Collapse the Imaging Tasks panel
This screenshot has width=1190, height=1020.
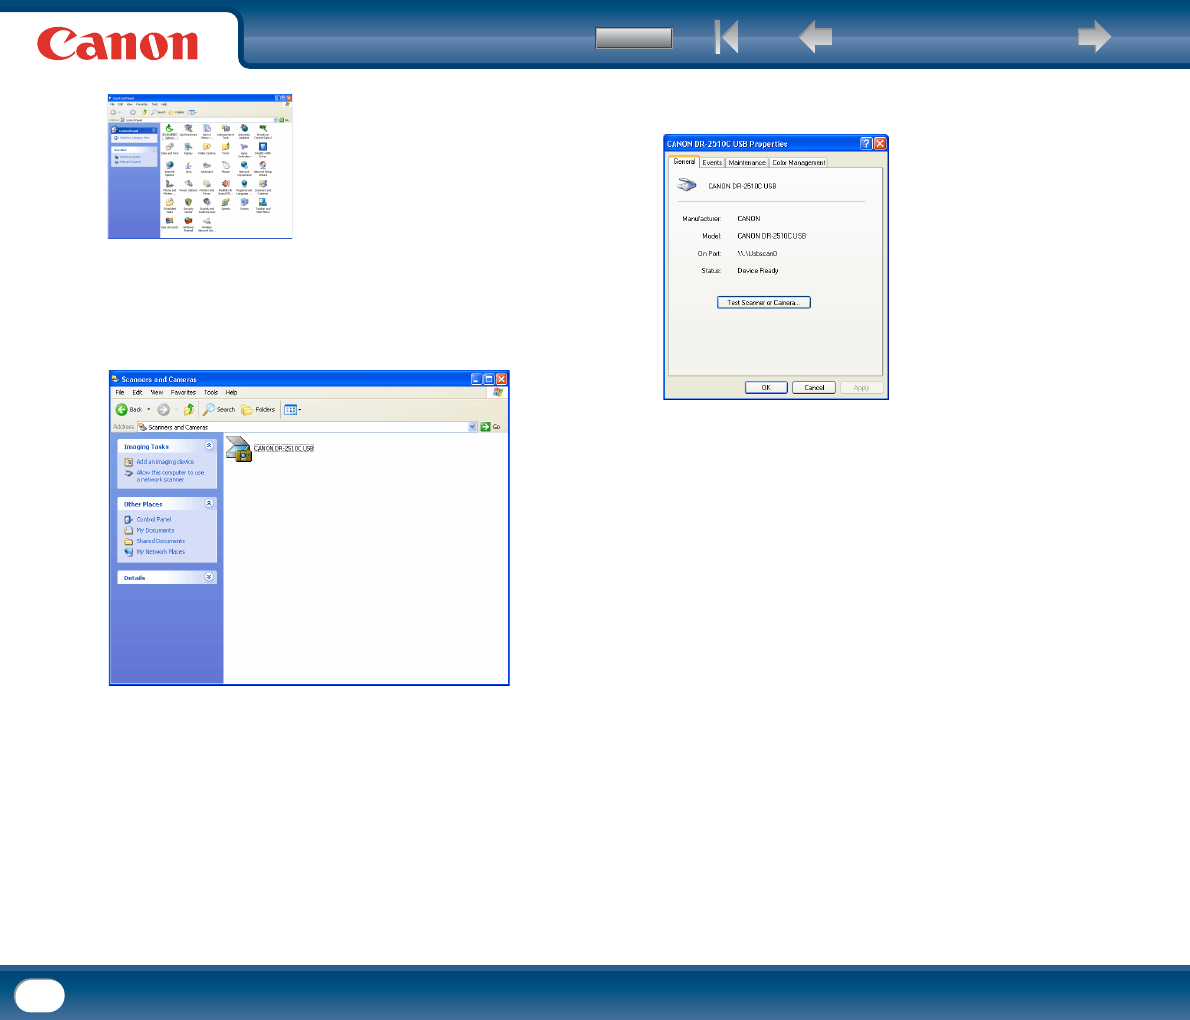tap(209, 446)
